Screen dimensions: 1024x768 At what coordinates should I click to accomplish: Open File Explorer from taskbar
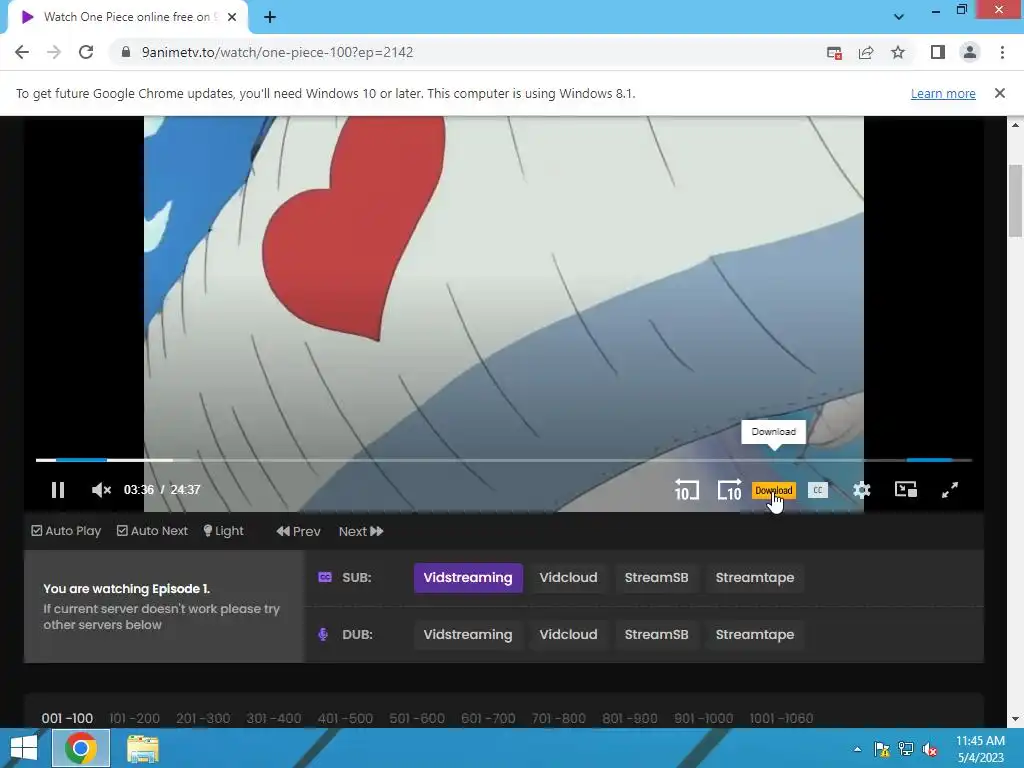[142, 749]
